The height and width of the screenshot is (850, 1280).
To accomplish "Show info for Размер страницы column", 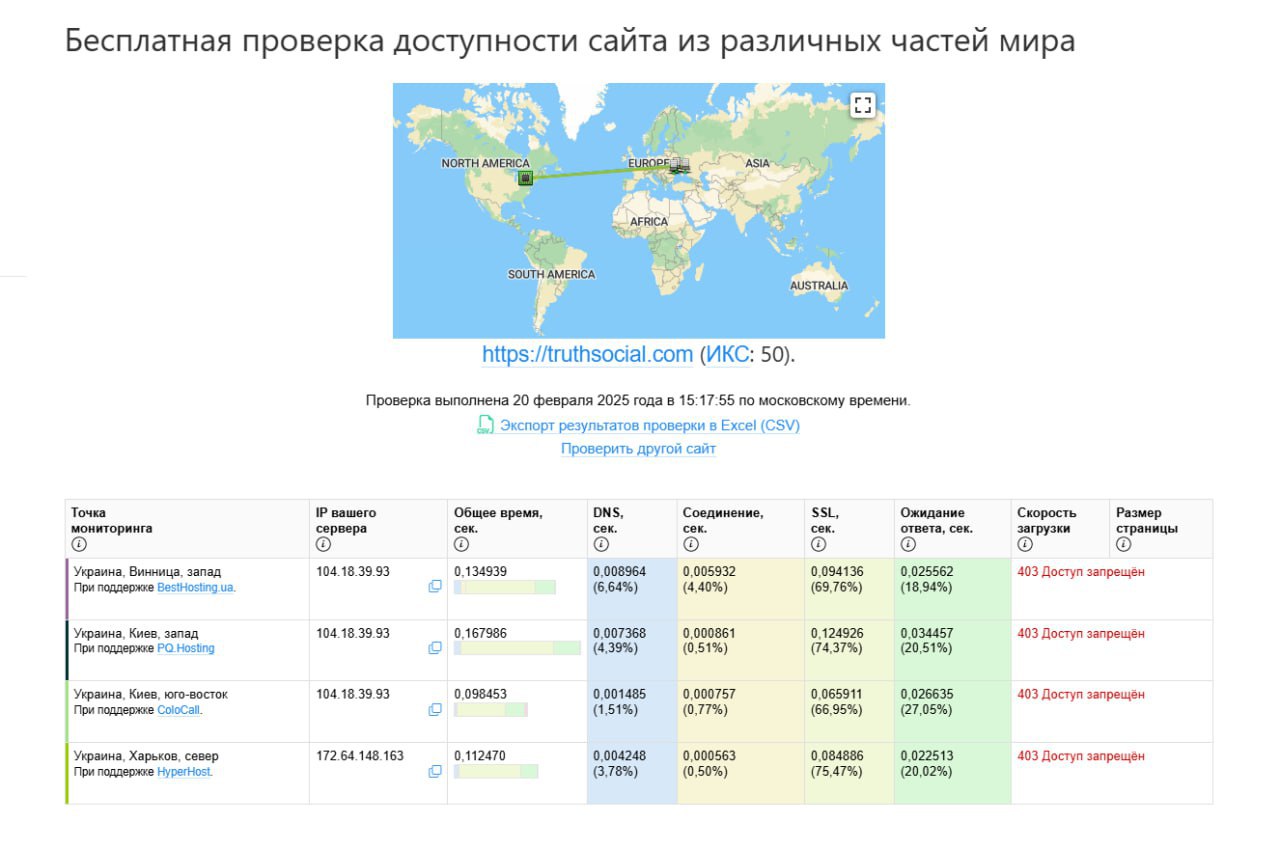I will (x=1123, y=545).
